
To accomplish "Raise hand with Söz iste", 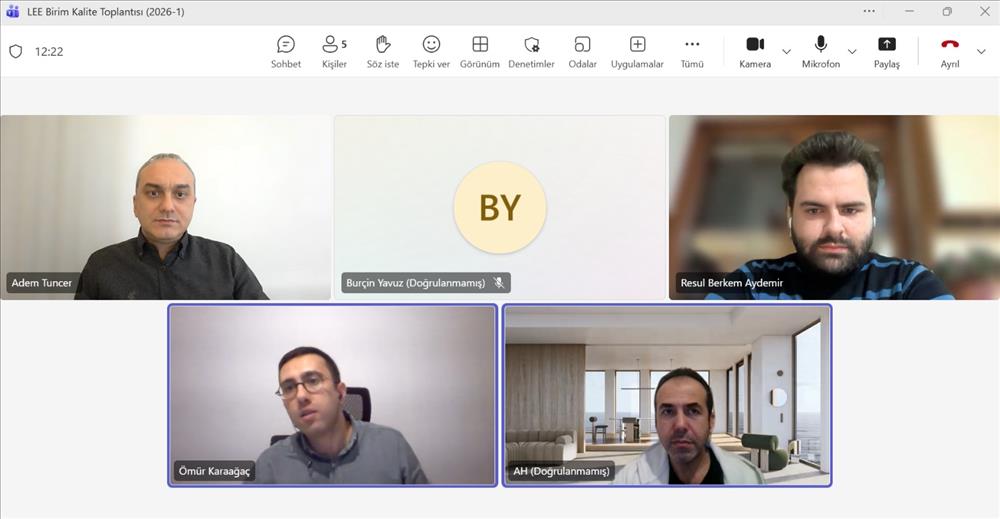I will [x=383, y=51].
